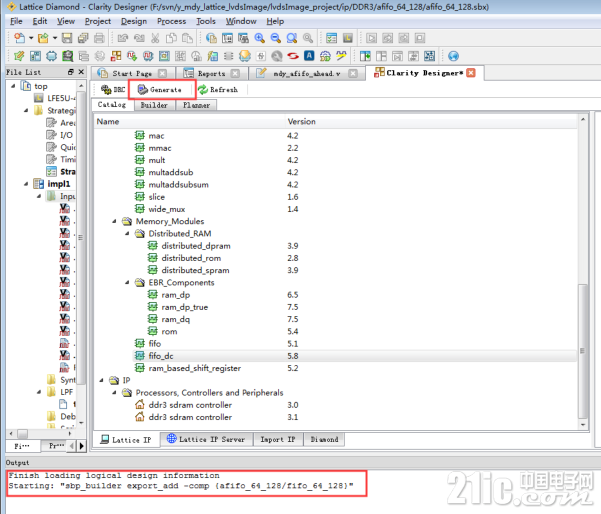The image size is (601, 514).
Task: Launch Active-HDL blue A icon
Action: pos(309,56)
